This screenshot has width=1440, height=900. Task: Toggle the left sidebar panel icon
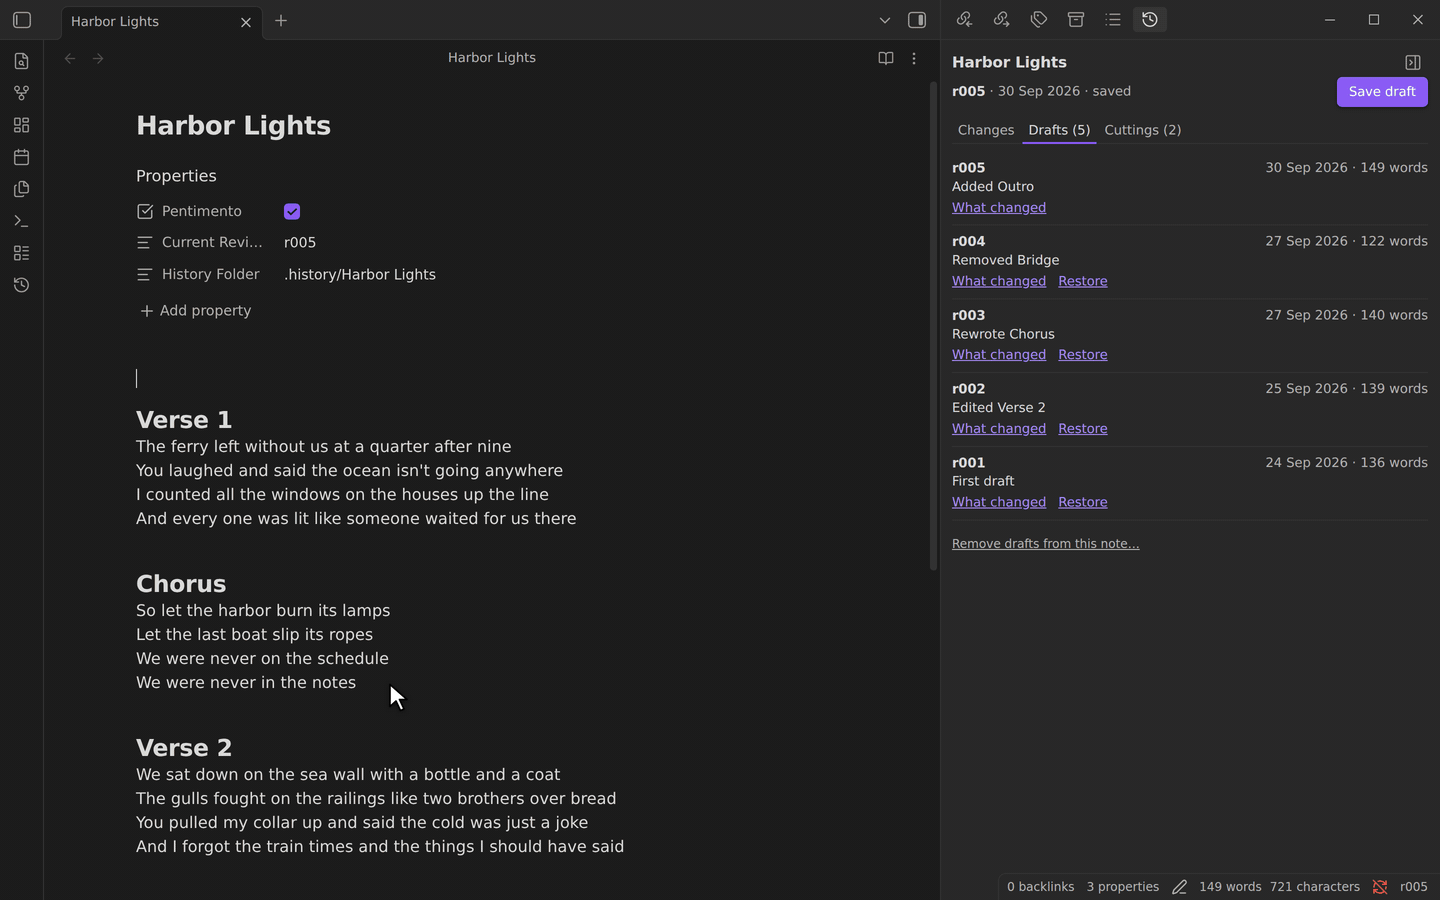(x=22, y=20)
